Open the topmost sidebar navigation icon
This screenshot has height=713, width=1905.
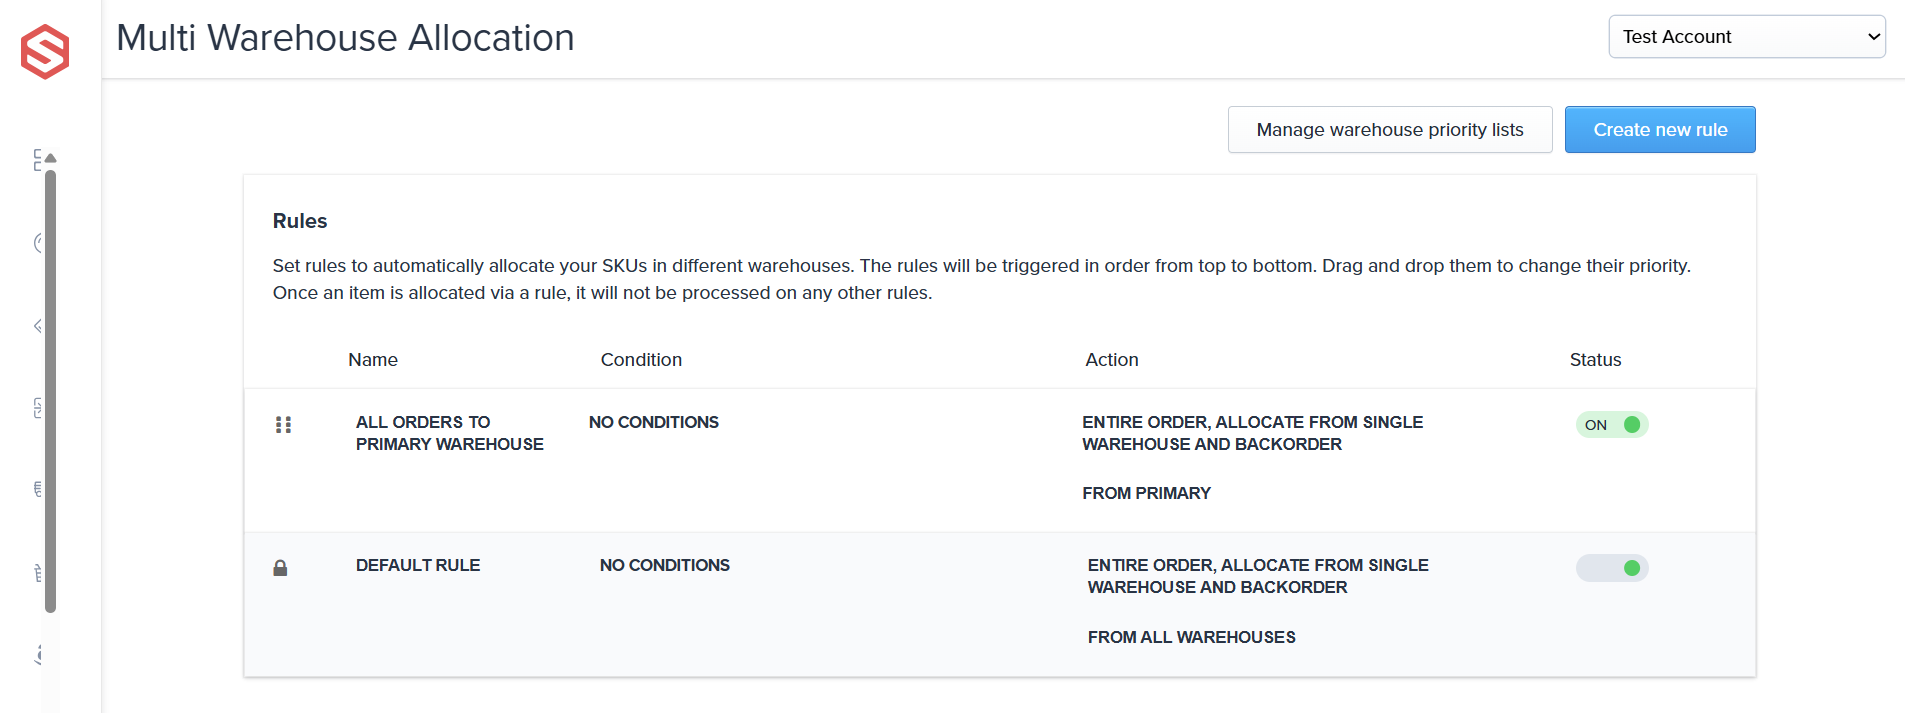(x=37, y=160)
